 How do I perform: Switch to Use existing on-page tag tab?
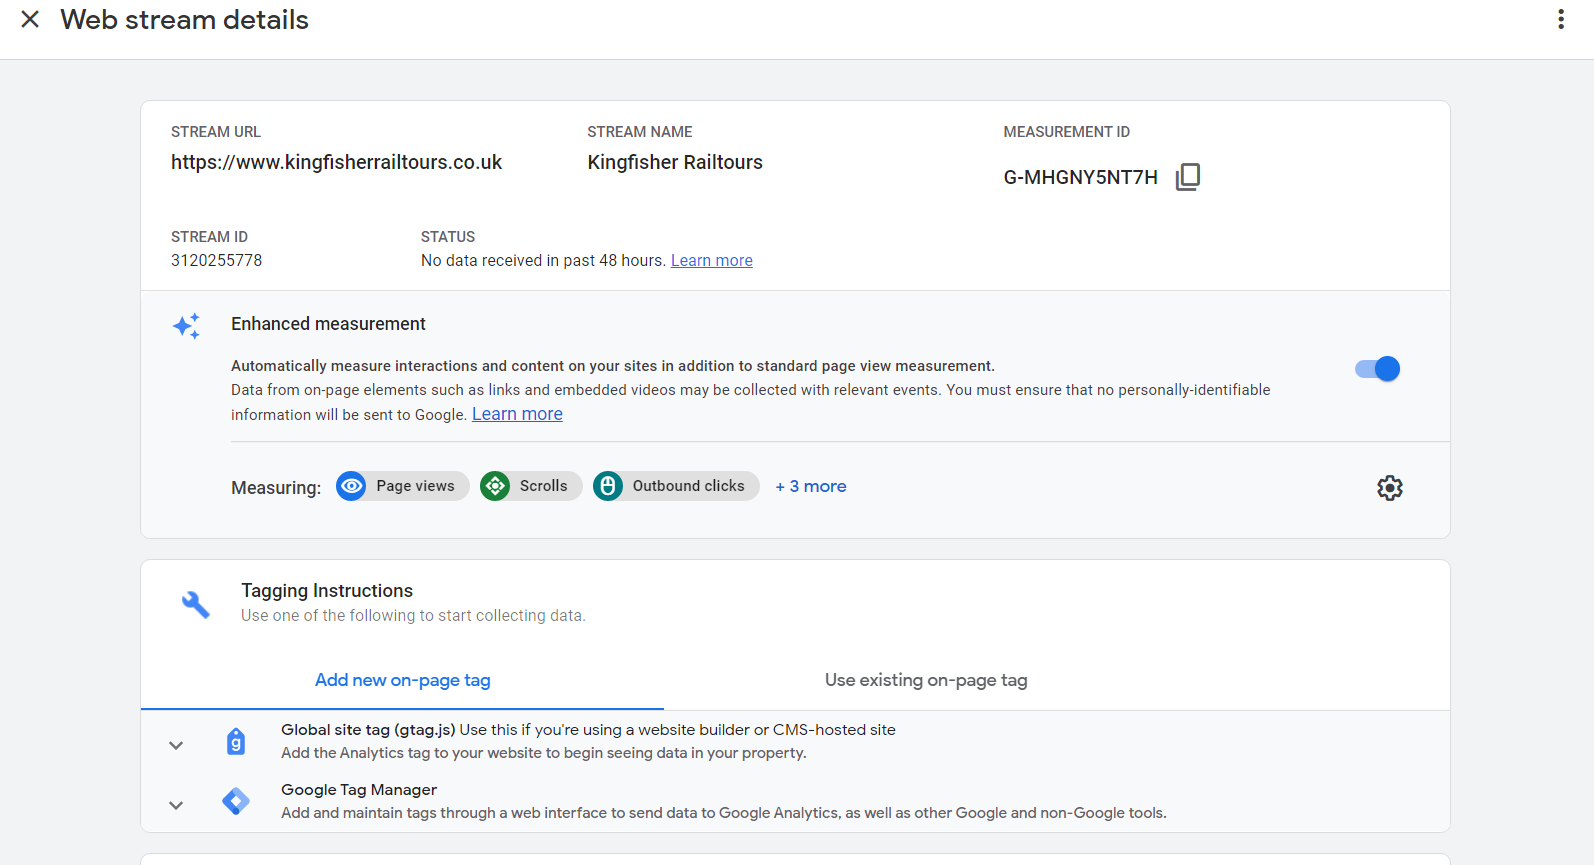tap(925, 680)
